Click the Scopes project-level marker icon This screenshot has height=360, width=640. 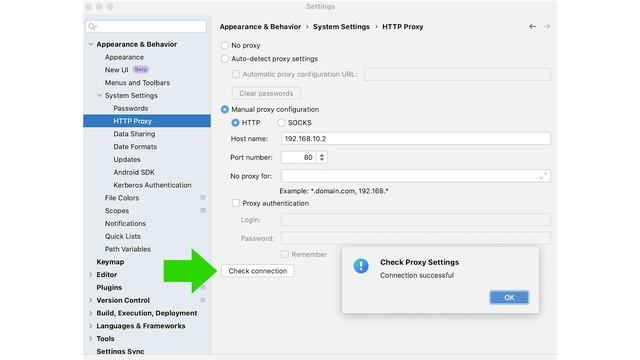[202, 211]
